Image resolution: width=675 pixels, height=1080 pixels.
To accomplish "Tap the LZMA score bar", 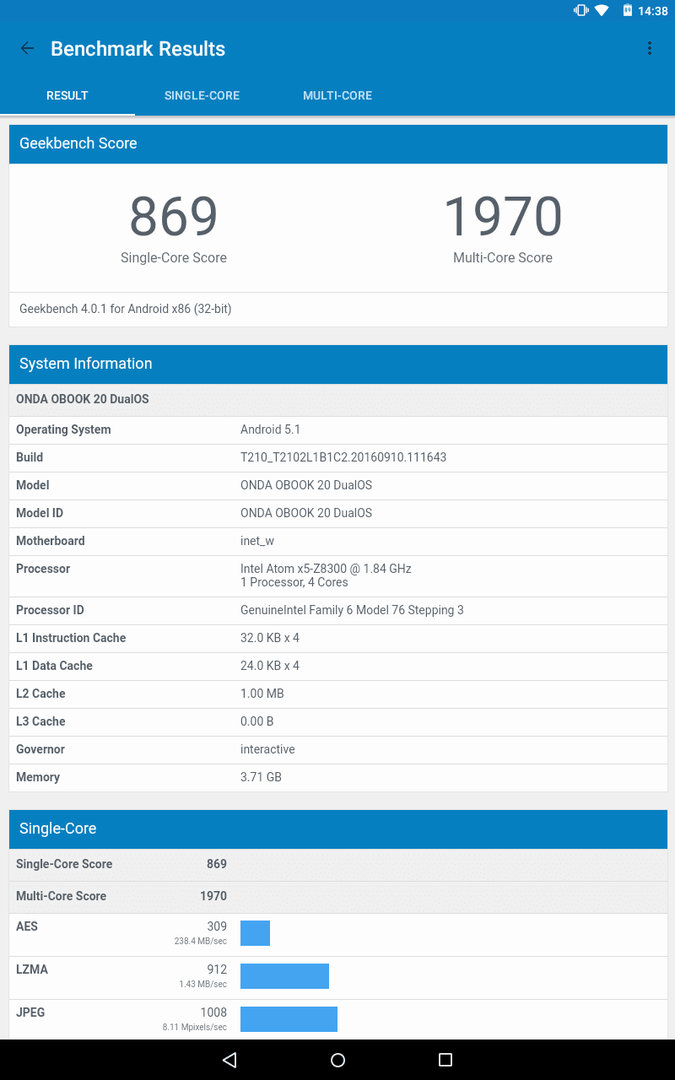I will click(x=284, y=976).
